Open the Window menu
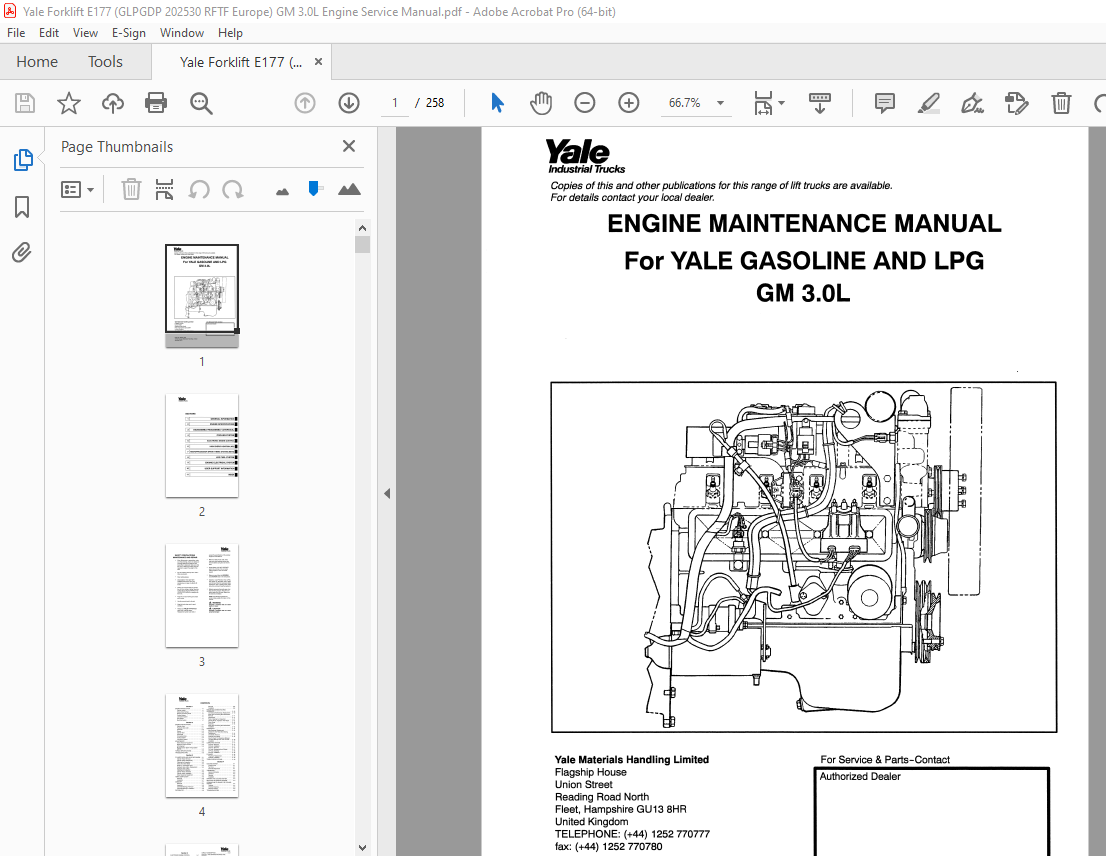Image resolution: width=1106 pixels, height=856 pixels. pyautogui.click(x=181, y=32)
